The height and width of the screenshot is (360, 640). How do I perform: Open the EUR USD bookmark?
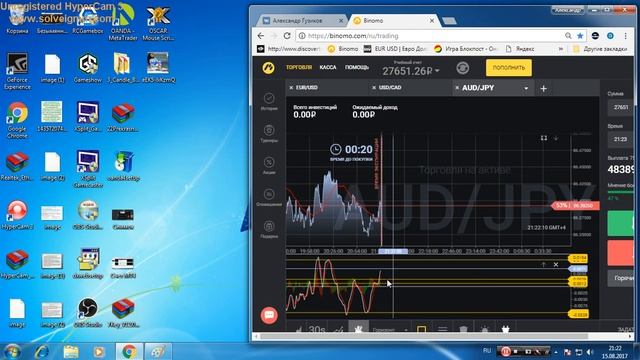pos(395,49)
